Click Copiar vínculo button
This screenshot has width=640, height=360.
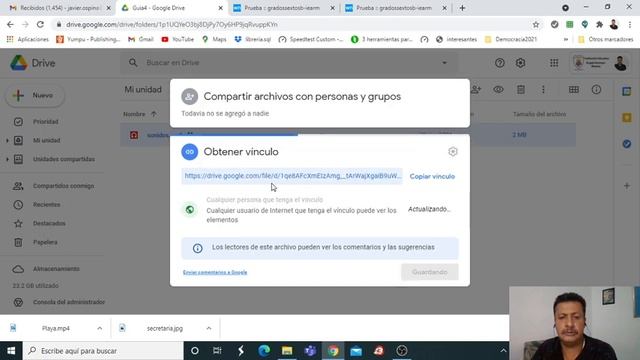pyautogui.click(x=432, y=176)
